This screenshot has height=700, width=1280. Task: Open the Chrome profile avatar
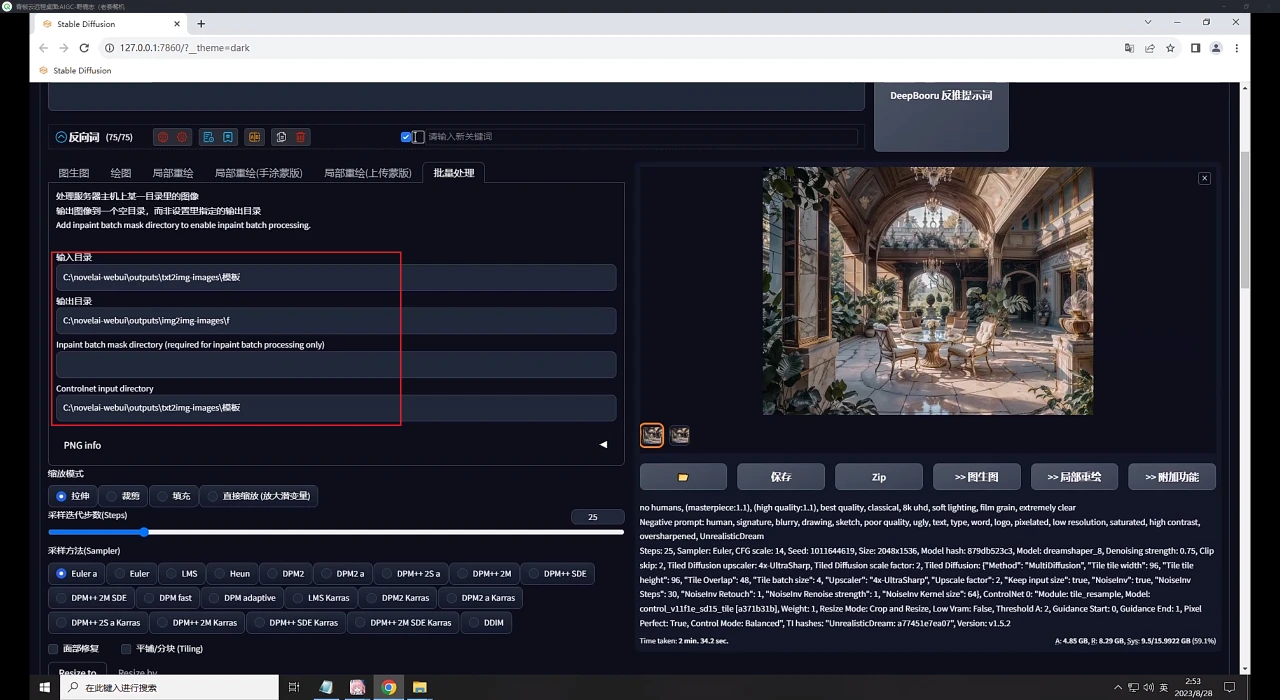pos(1216,48)
